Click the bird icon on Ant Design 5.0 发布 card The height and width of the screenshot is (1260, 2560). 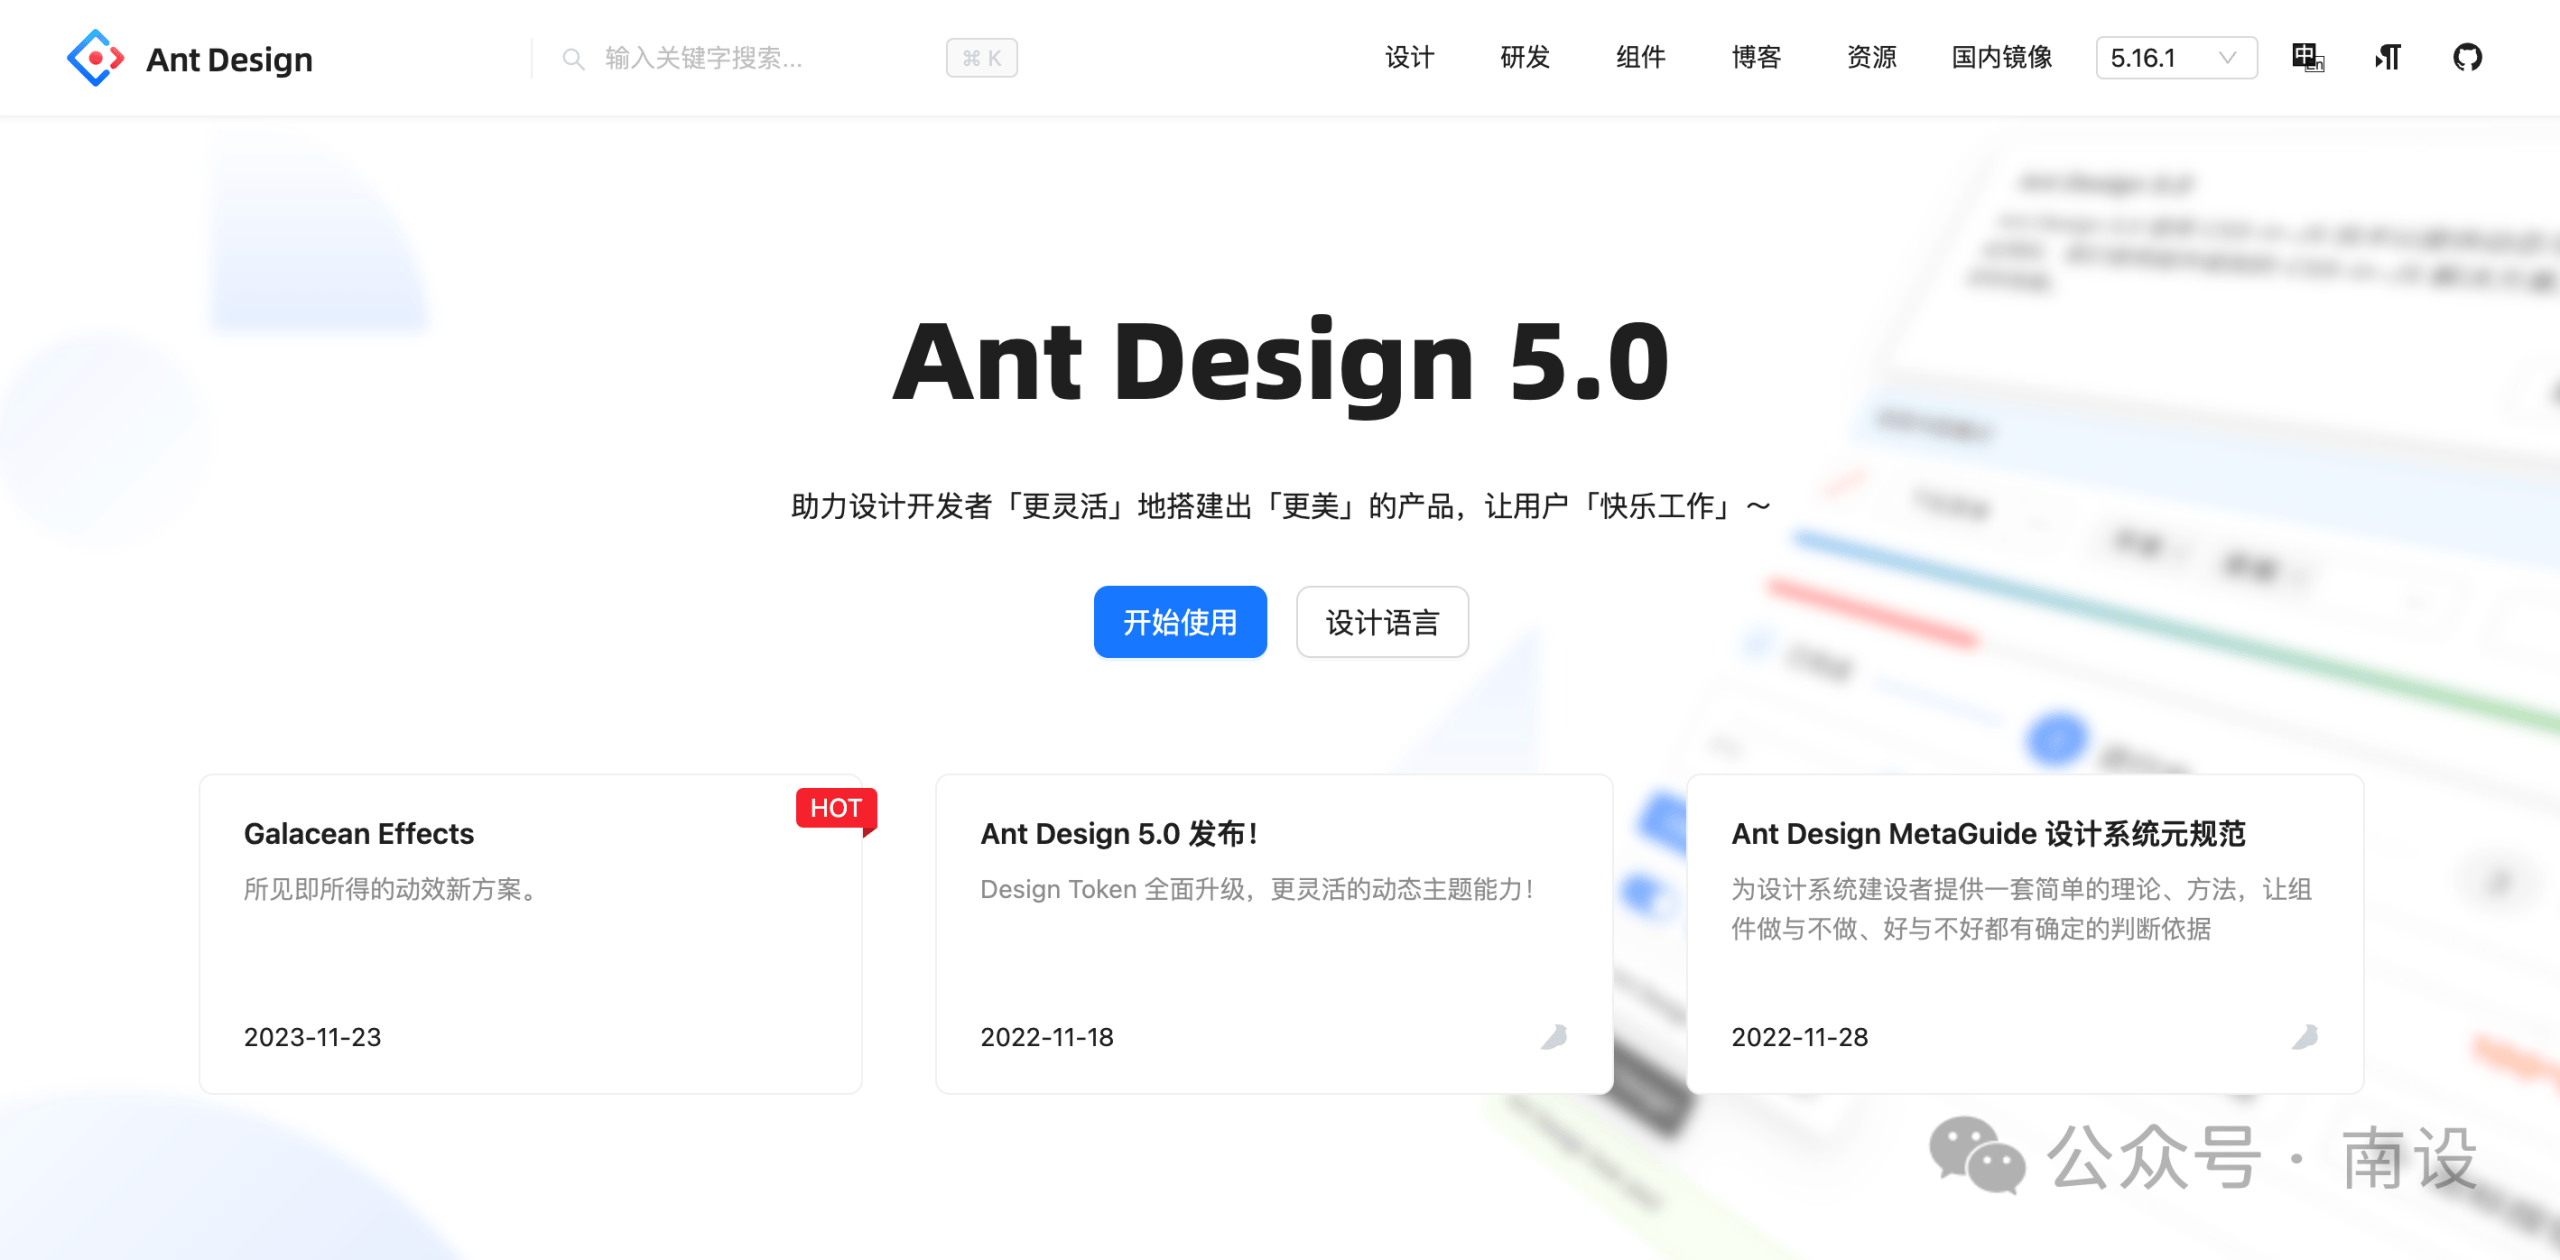[x=1554, y=1037]
